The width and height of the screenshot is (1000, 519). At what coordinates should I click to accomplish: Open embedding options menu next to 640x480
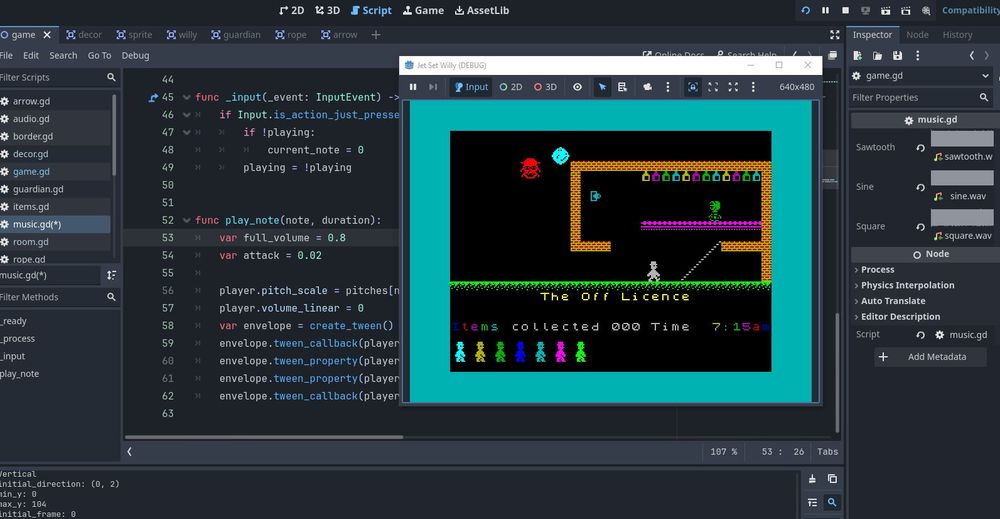753,87
